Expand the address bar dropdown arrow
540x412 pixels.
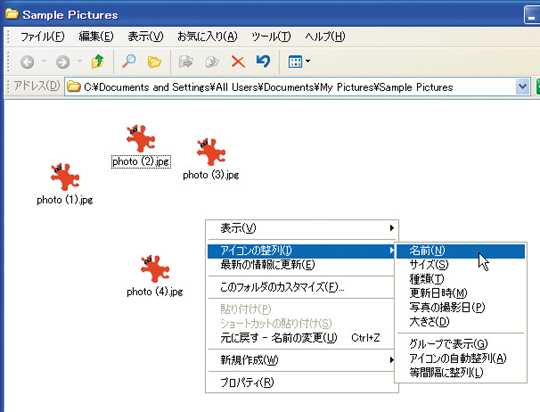(522, 86)
